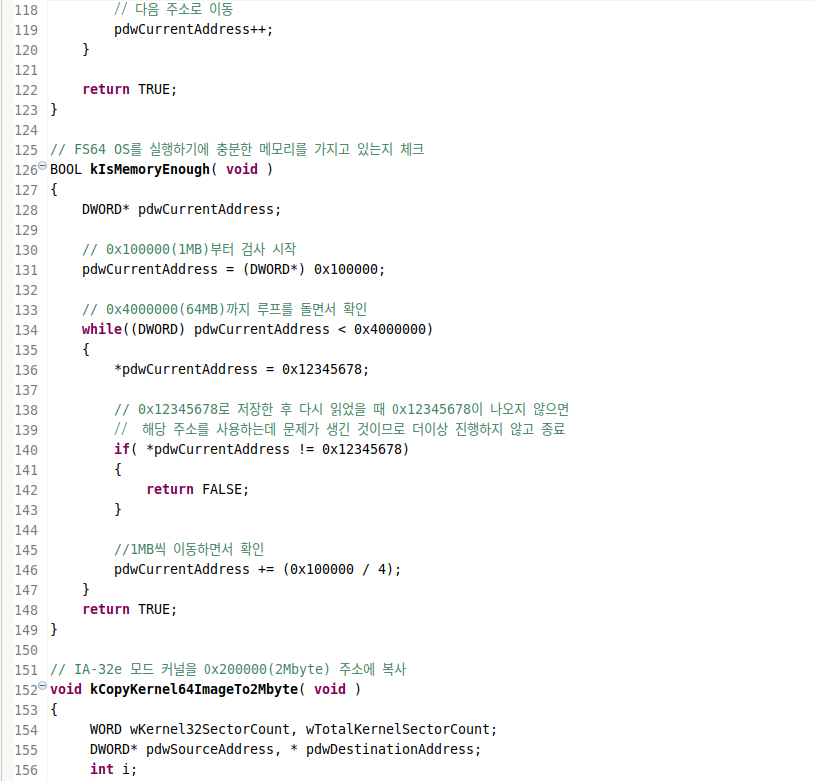Click comment '// 다음 주소로 이동'
This screenshot has height=781, width=814.
(173, 10)
